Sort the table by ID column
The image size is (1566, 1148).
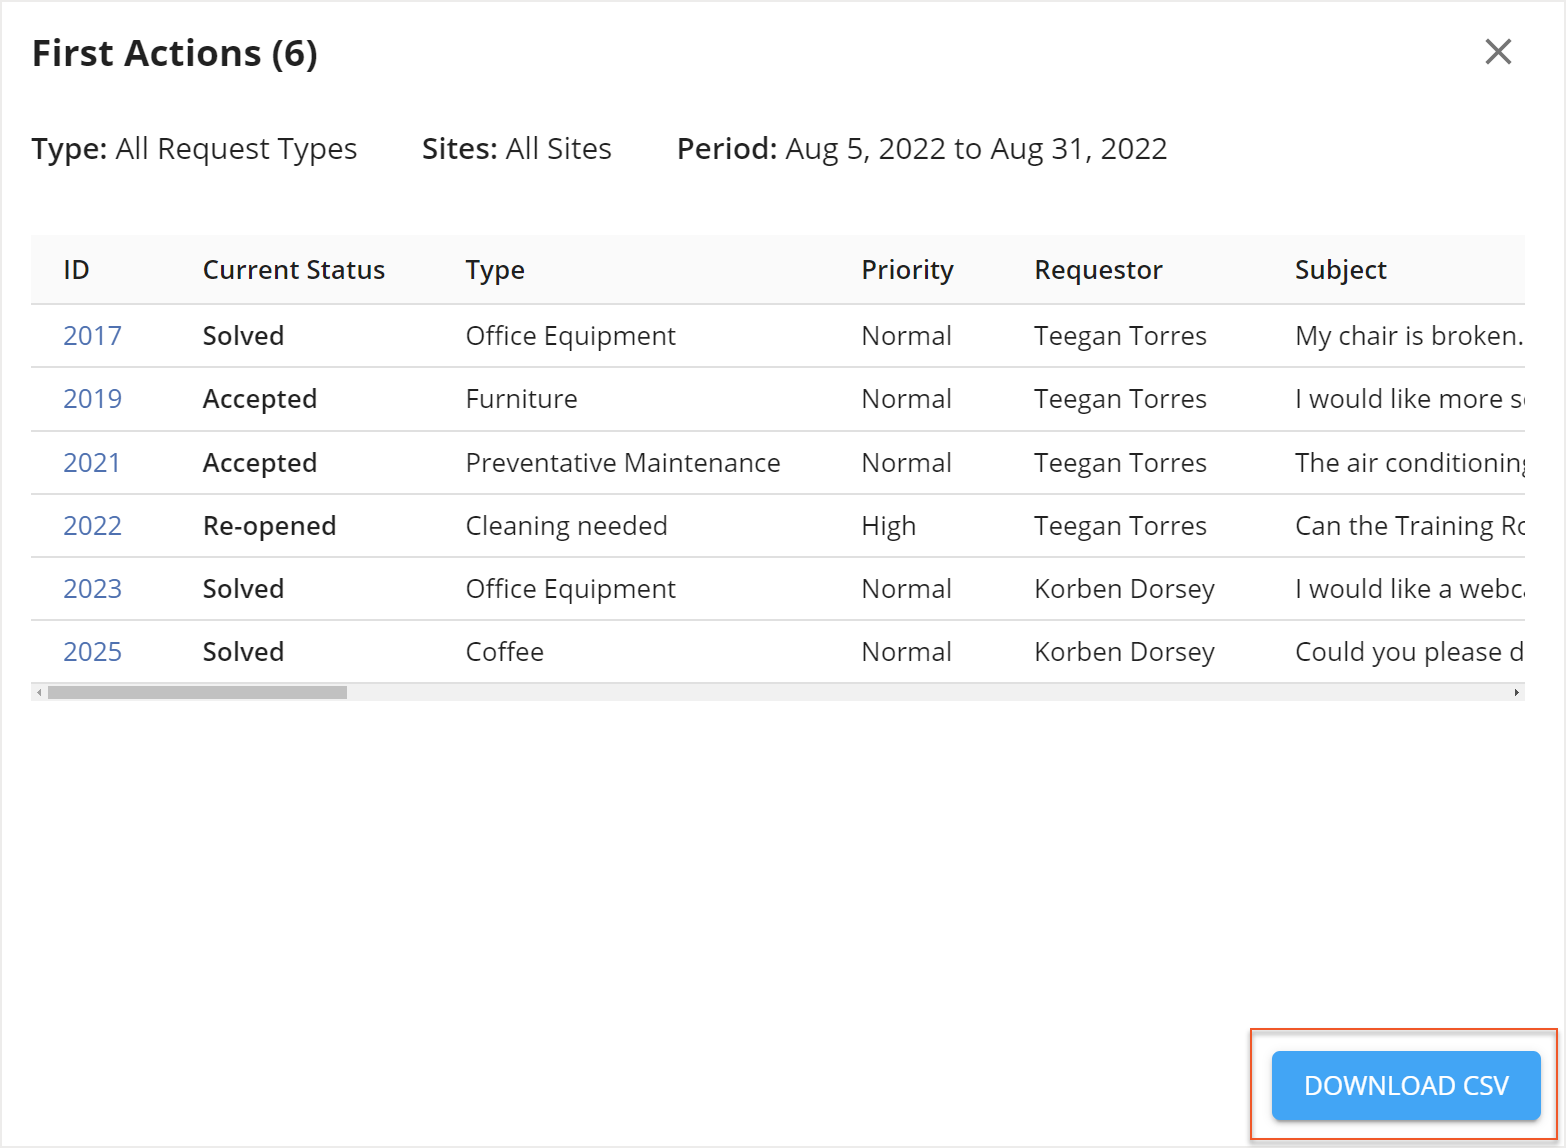point(76,269)
